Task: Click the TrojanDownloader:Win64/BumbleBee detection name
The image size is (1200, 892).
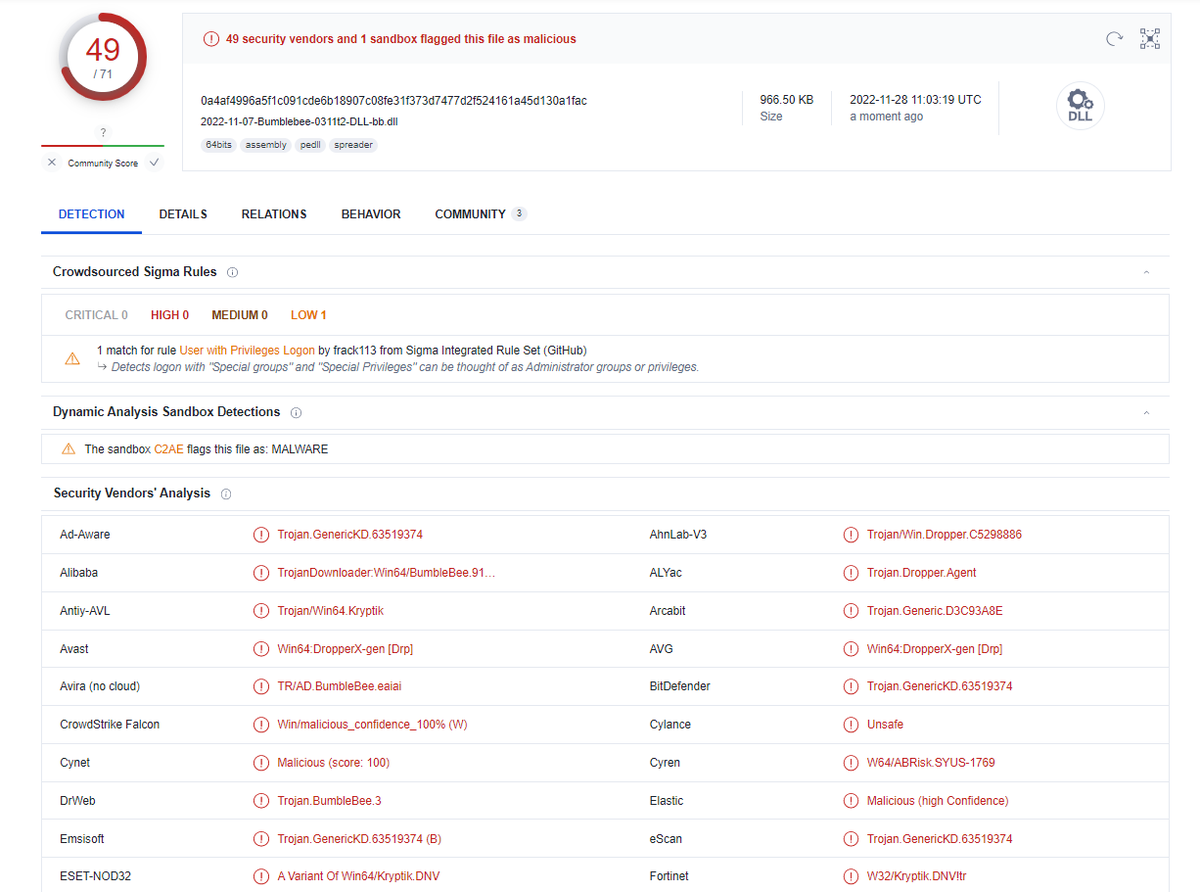Action: coord(386,573)
